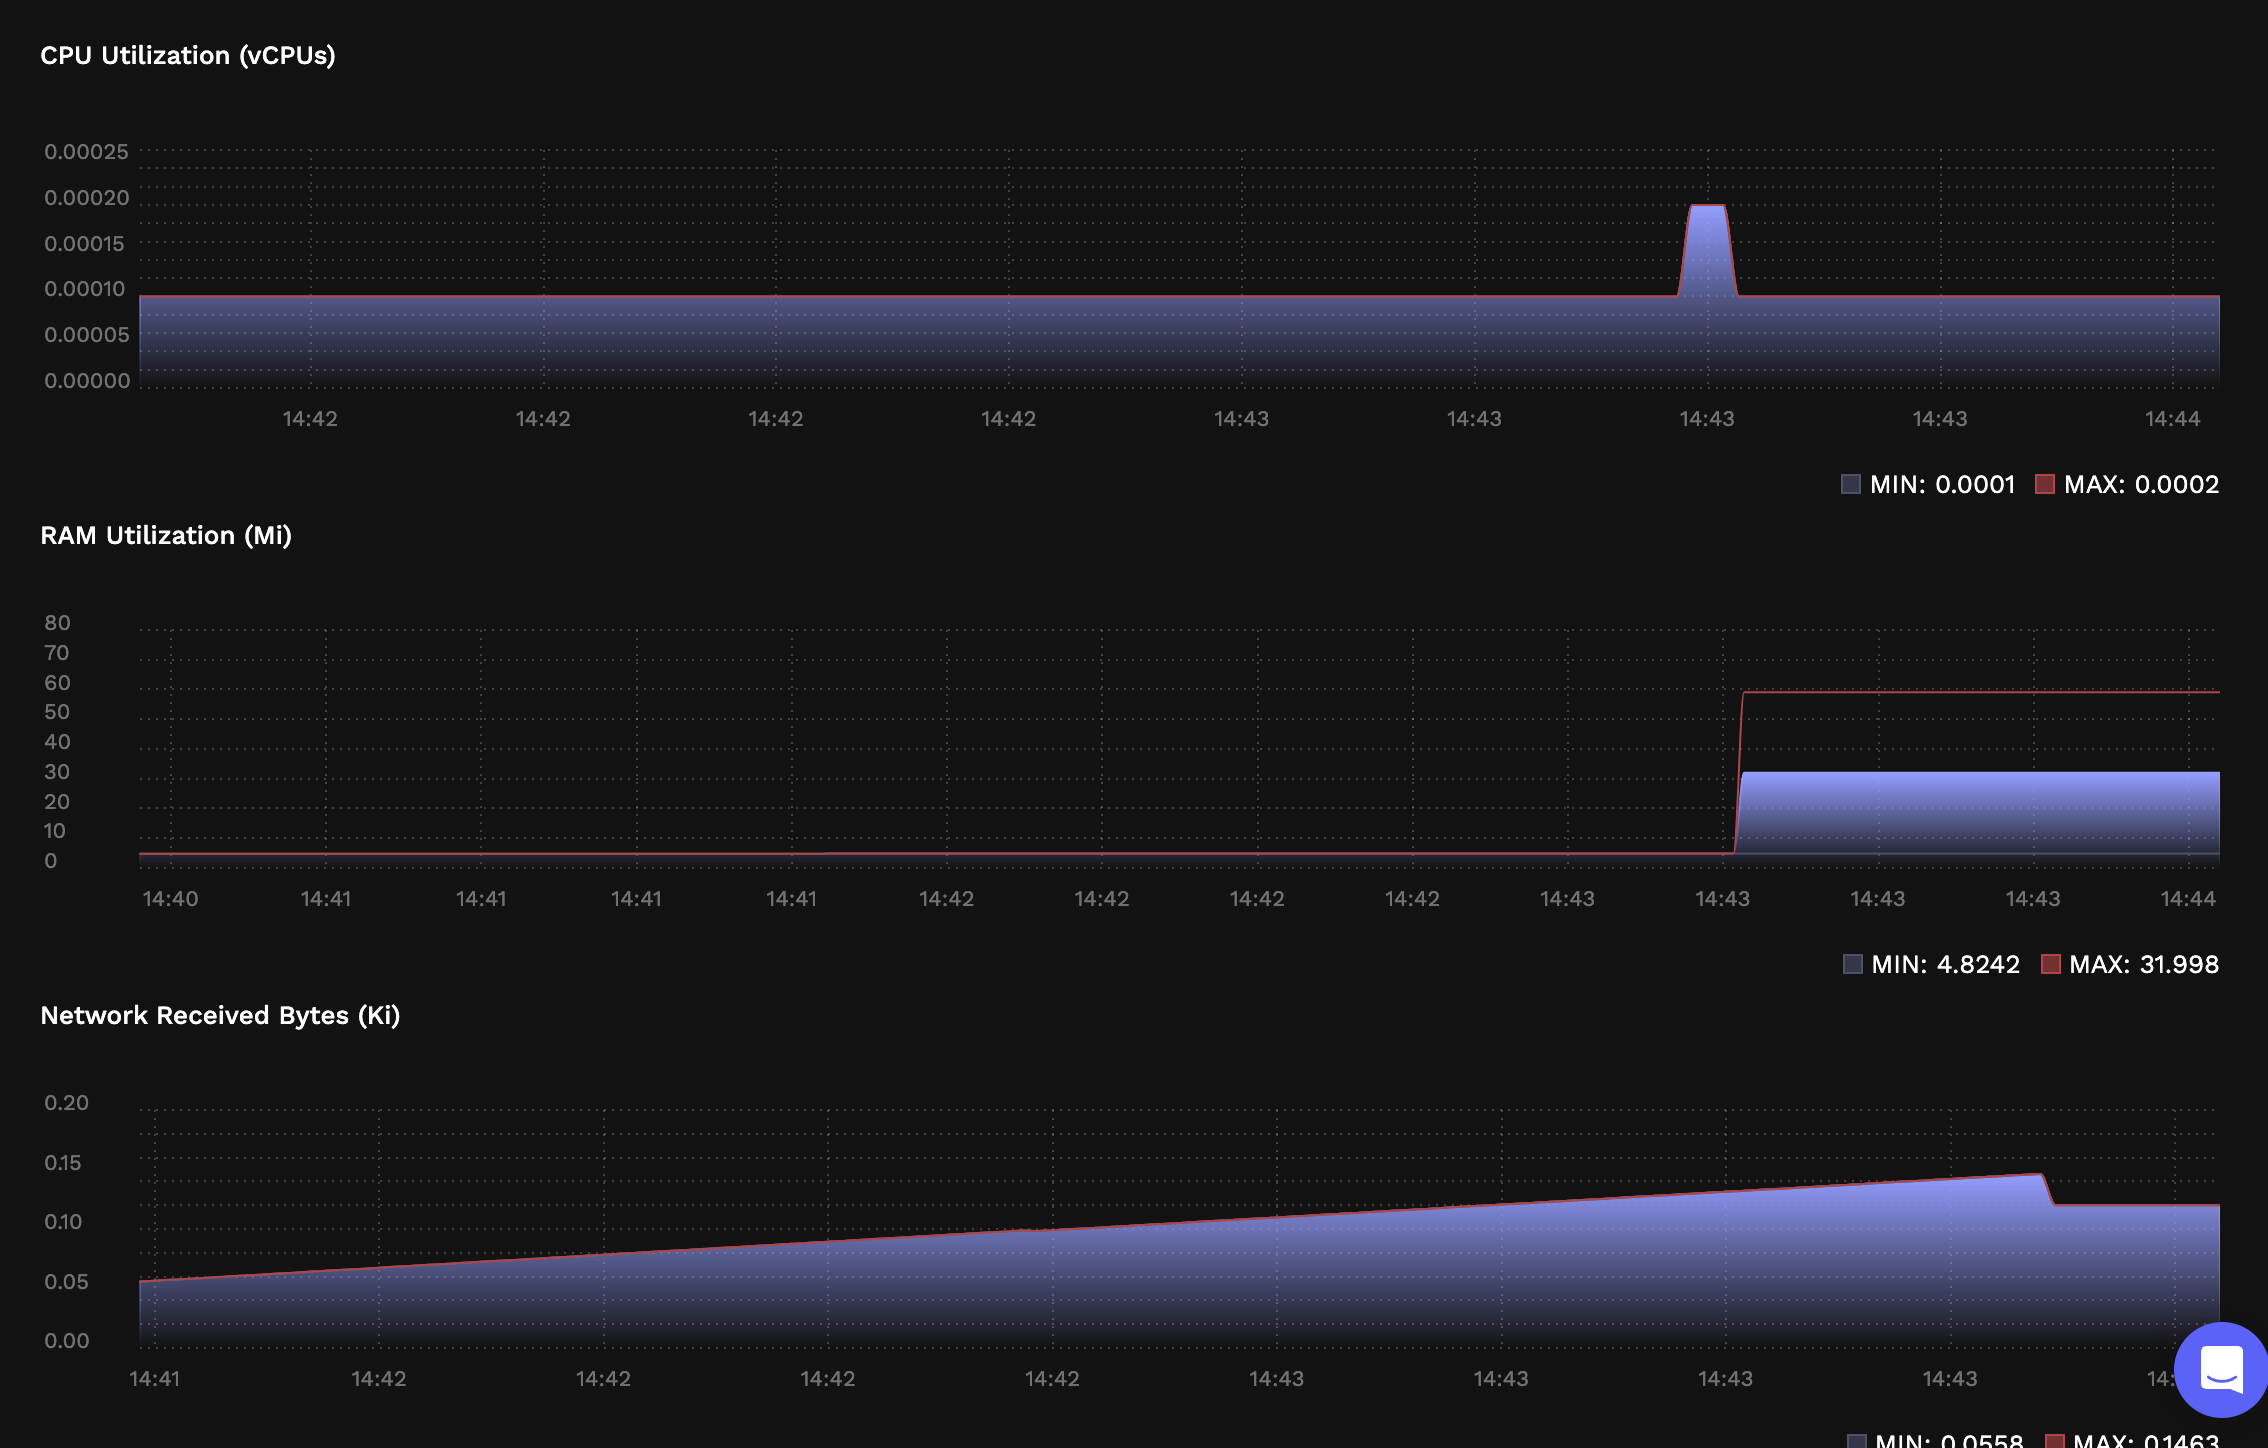Click the RAM chart MIN legend swatch
Screen dimensions: 2268x1448
click(x=1853, y=964)
